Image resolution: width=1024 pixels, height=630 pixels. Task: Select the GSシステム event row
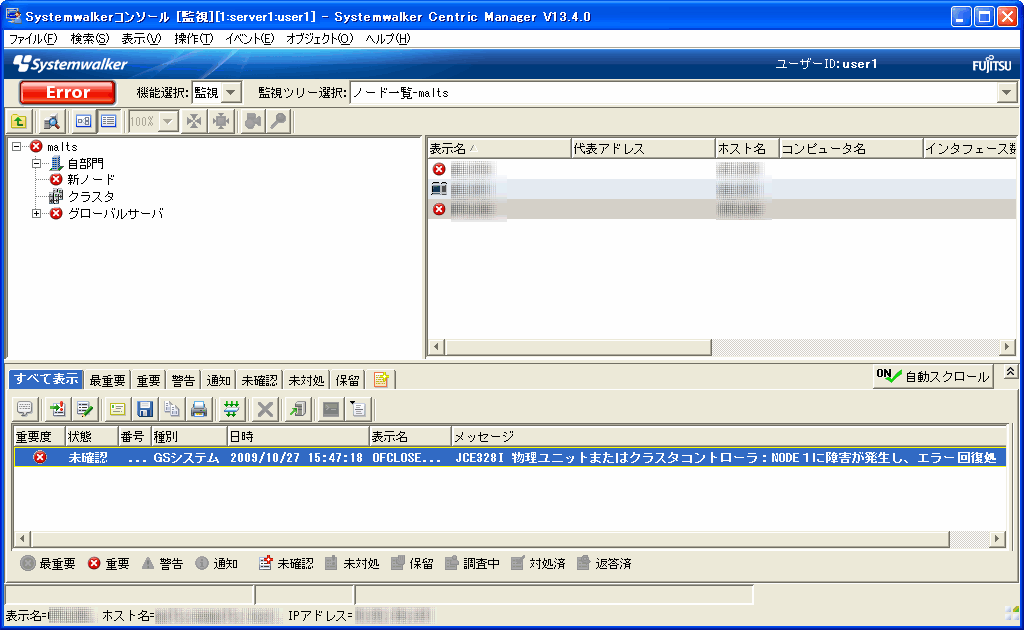pos(509,458)
